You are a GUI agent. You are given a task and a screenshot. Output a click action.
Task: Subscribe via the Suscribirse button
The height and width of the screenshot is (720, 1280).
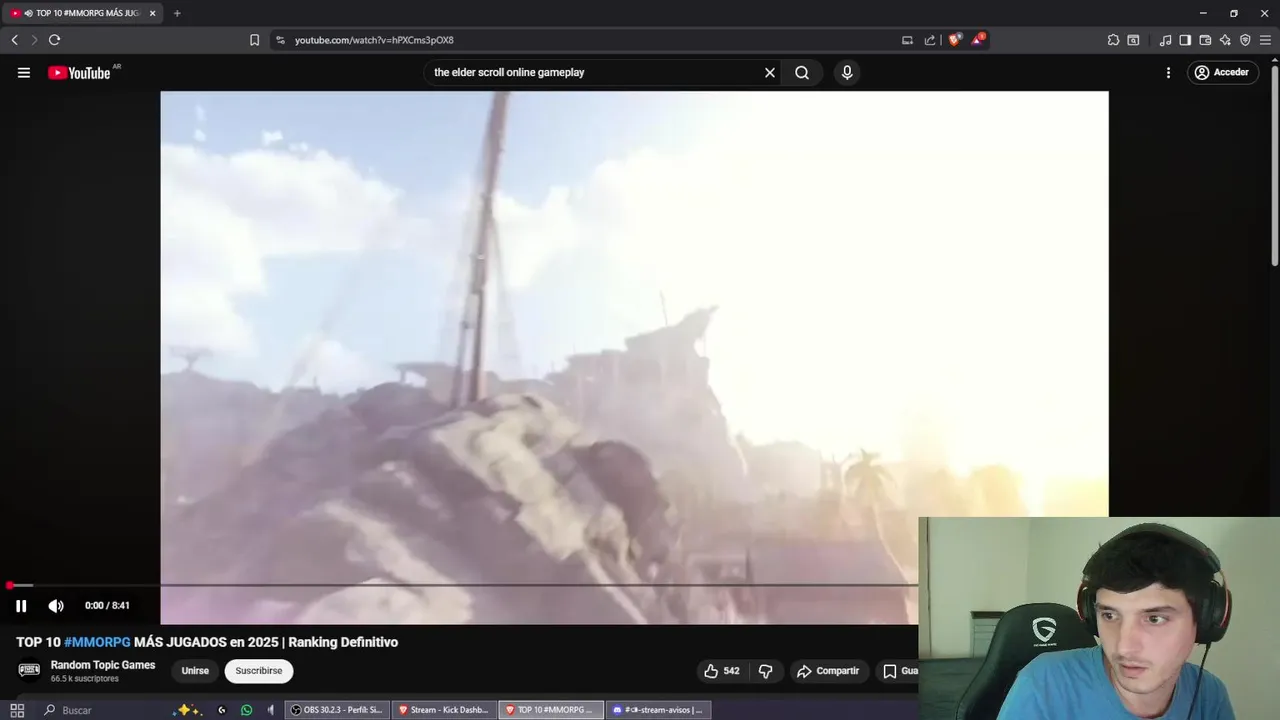click(259, 671)
